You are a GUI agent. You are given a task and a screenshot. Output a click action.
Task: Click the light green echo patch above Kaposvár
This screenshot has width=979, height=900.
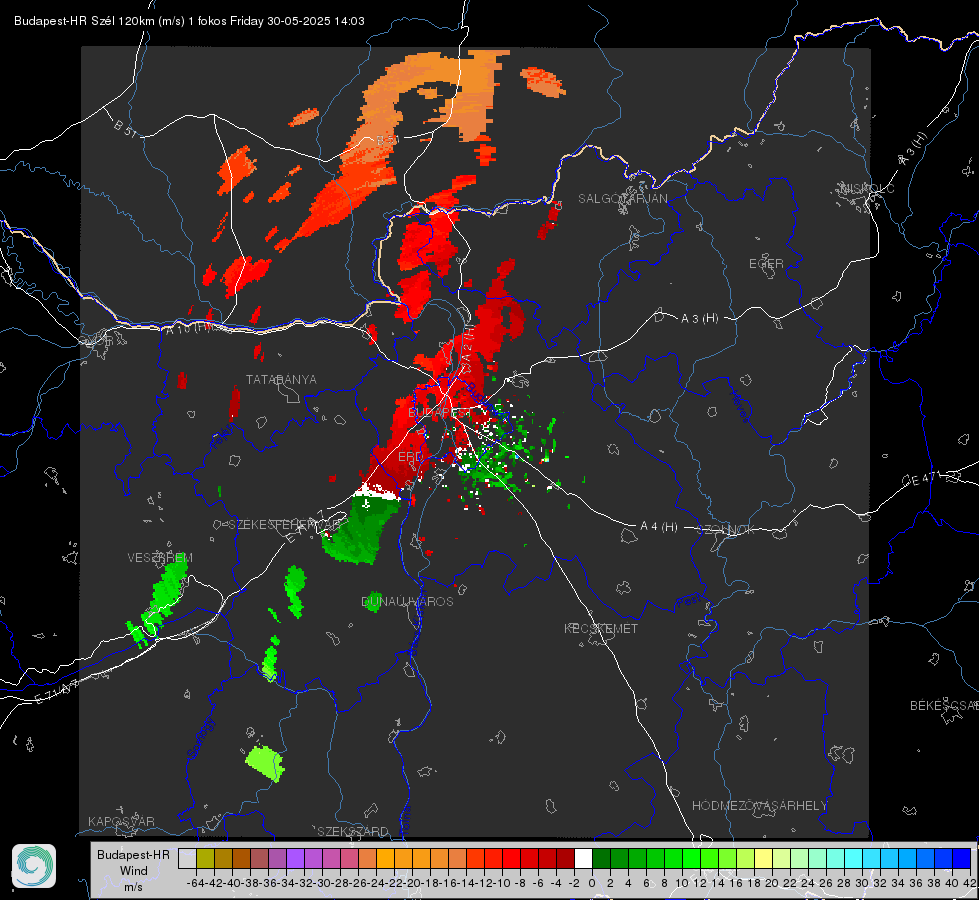pyautogui.click(x=265, y=763)
